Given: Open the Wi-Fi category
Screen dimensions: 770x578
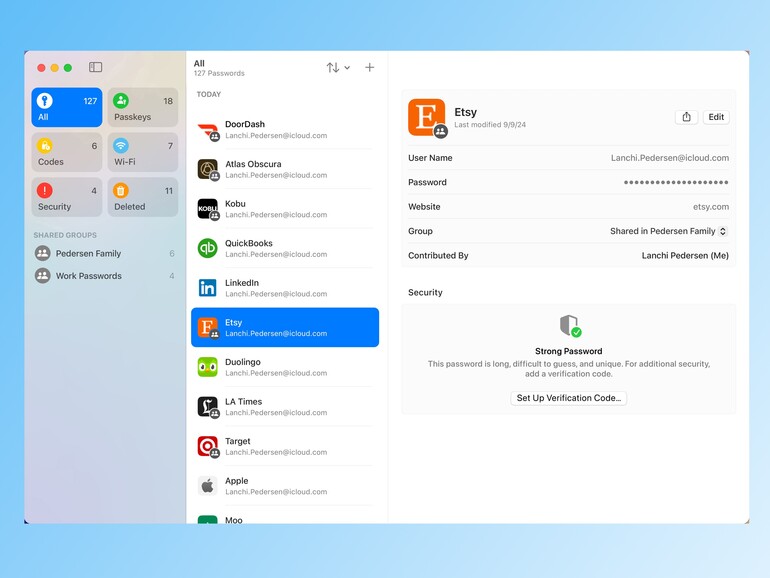Looking at the screenshot, I should [x=143, y=152].
